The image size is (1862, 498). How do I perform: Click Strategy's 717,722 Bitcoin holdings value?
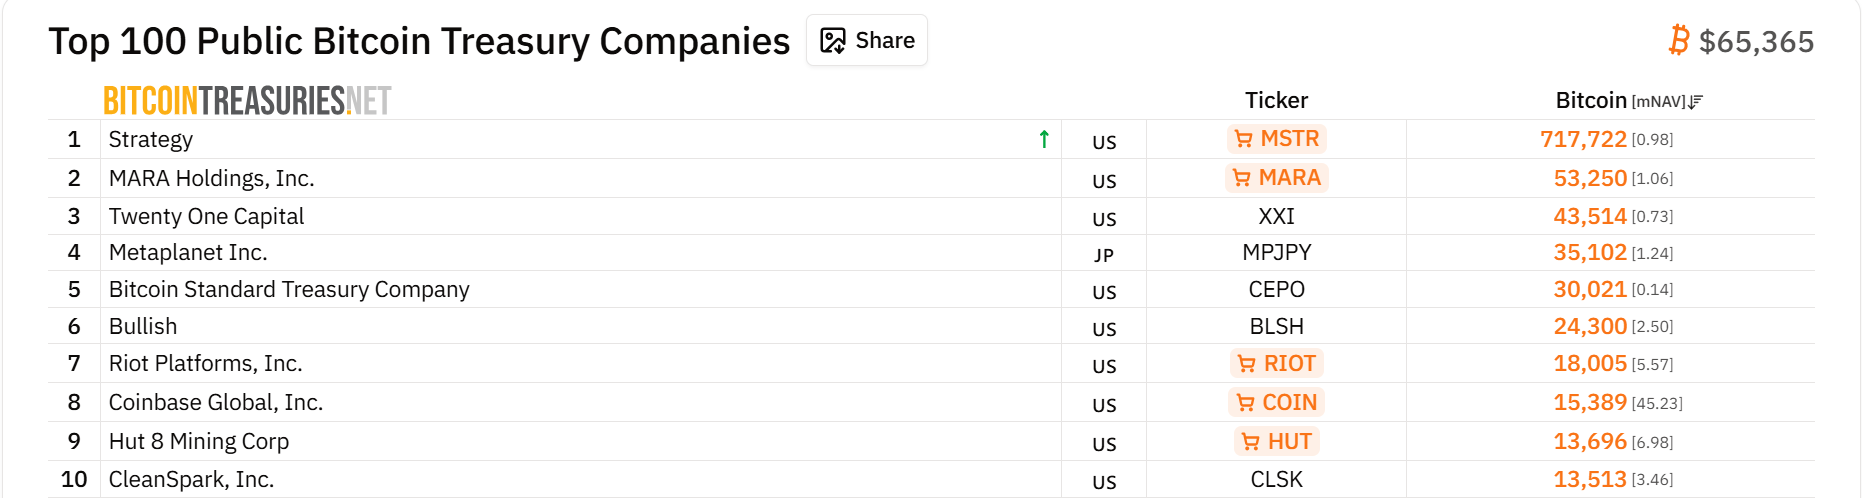[1583, 139]
